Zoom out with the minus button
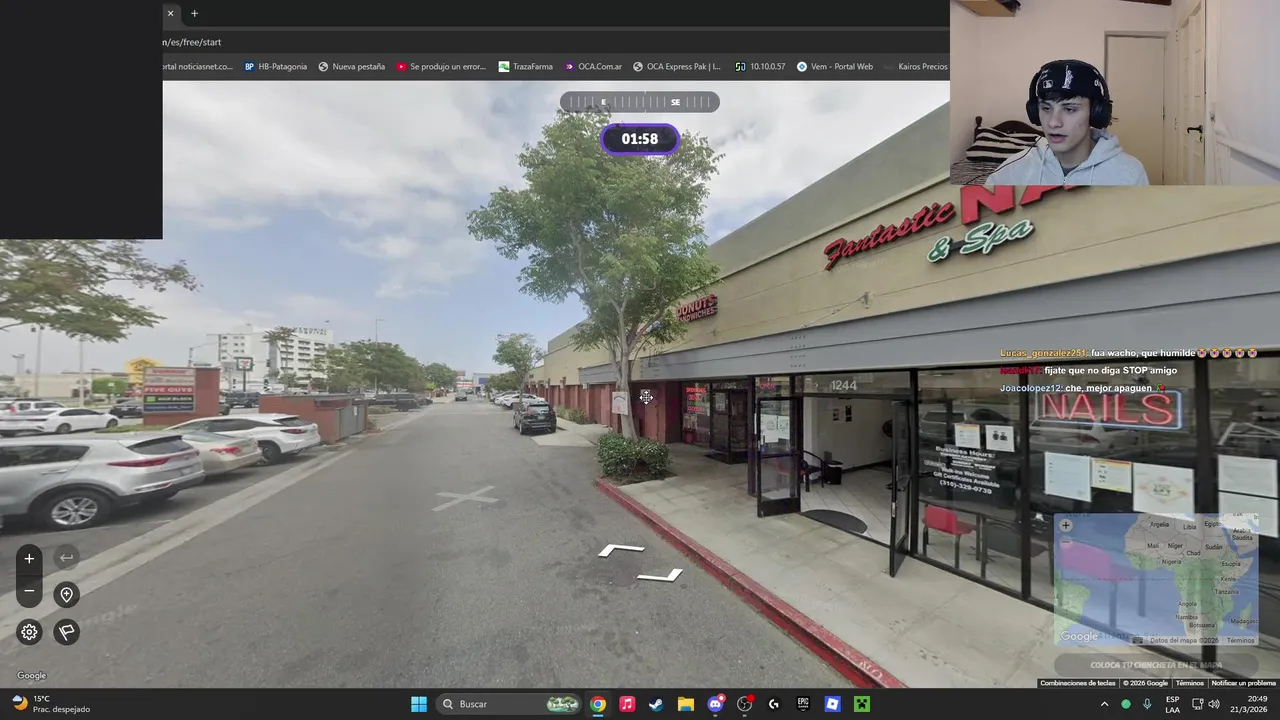Screen dimensions: 1280x720 tap(29, 591)
